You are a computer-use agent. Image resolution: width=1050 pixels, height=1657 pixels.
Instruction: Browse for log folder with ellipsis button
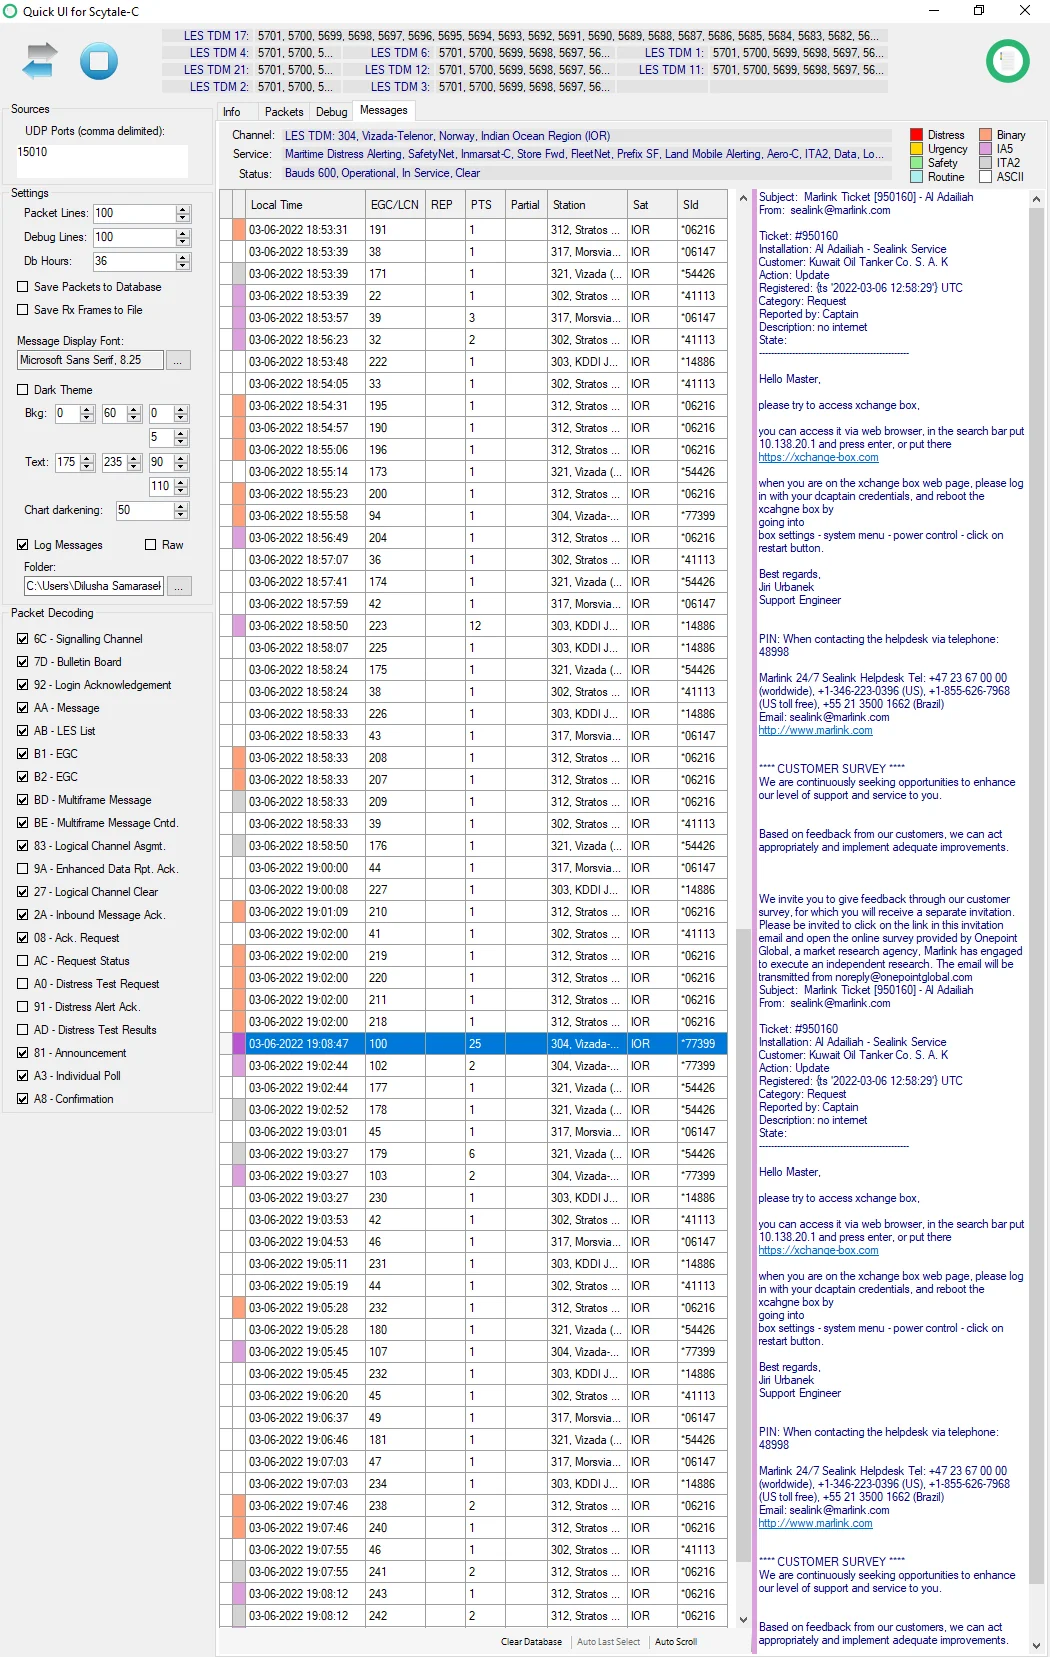(179, 586)
